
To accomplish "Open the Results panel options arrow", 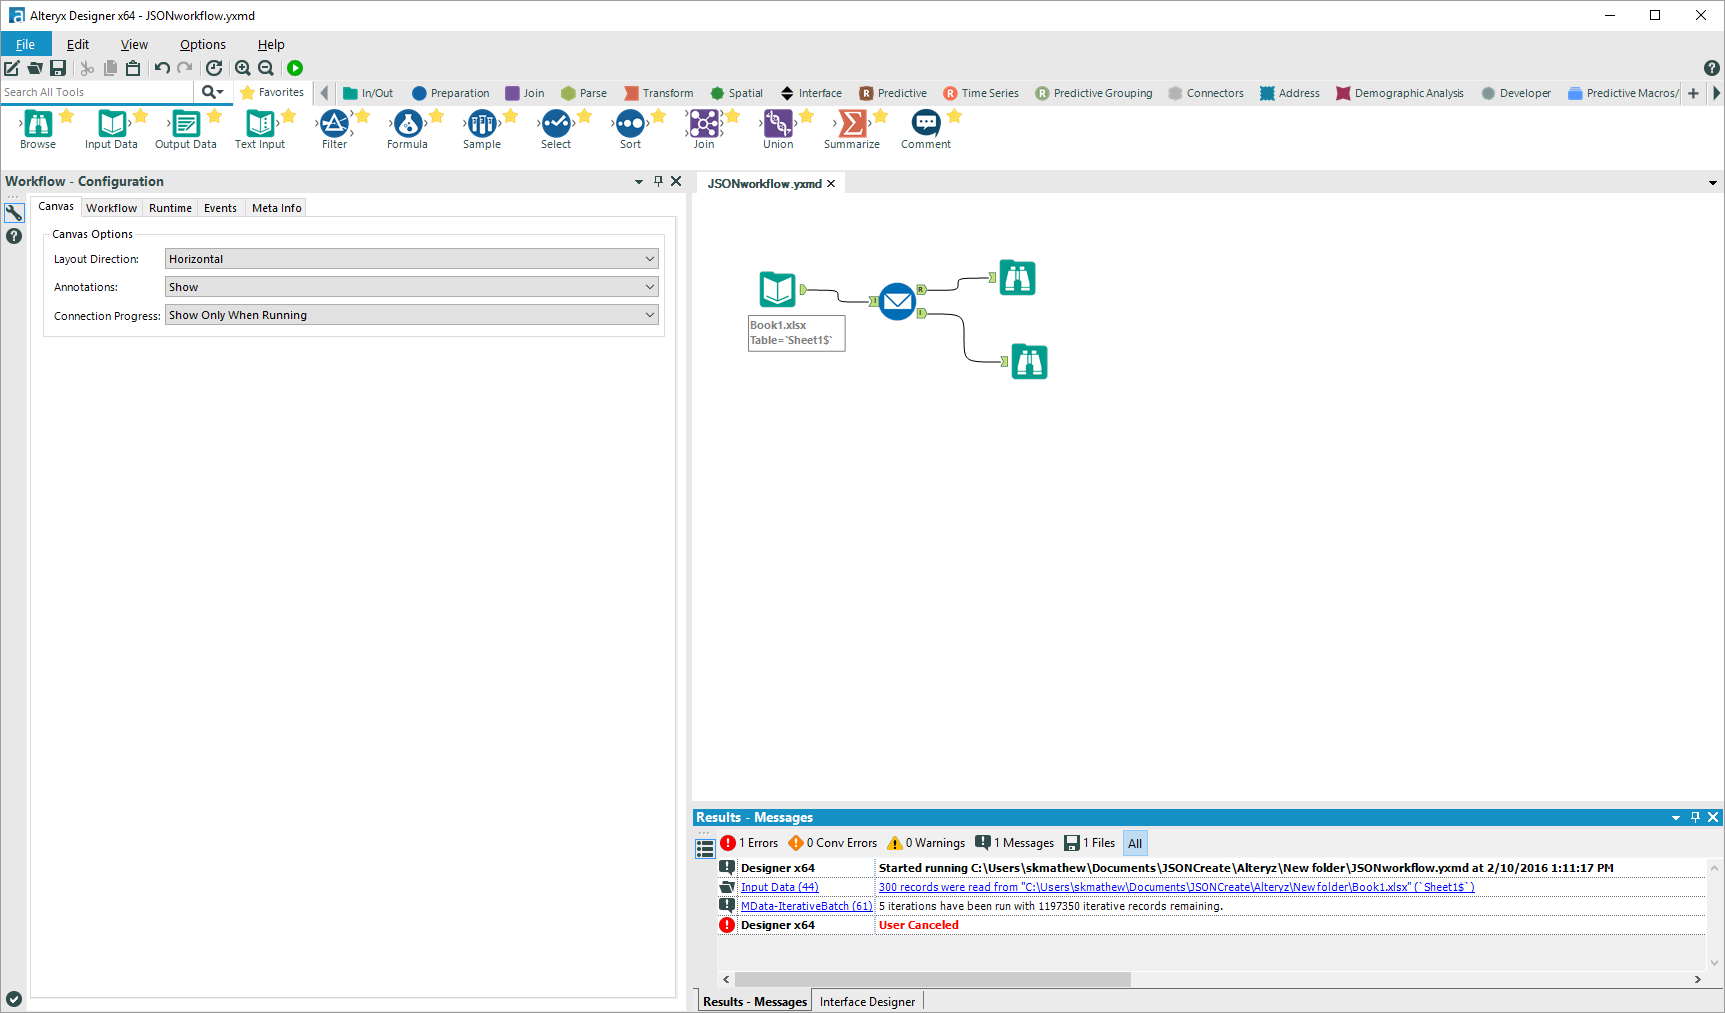I will pos(1676,818).
